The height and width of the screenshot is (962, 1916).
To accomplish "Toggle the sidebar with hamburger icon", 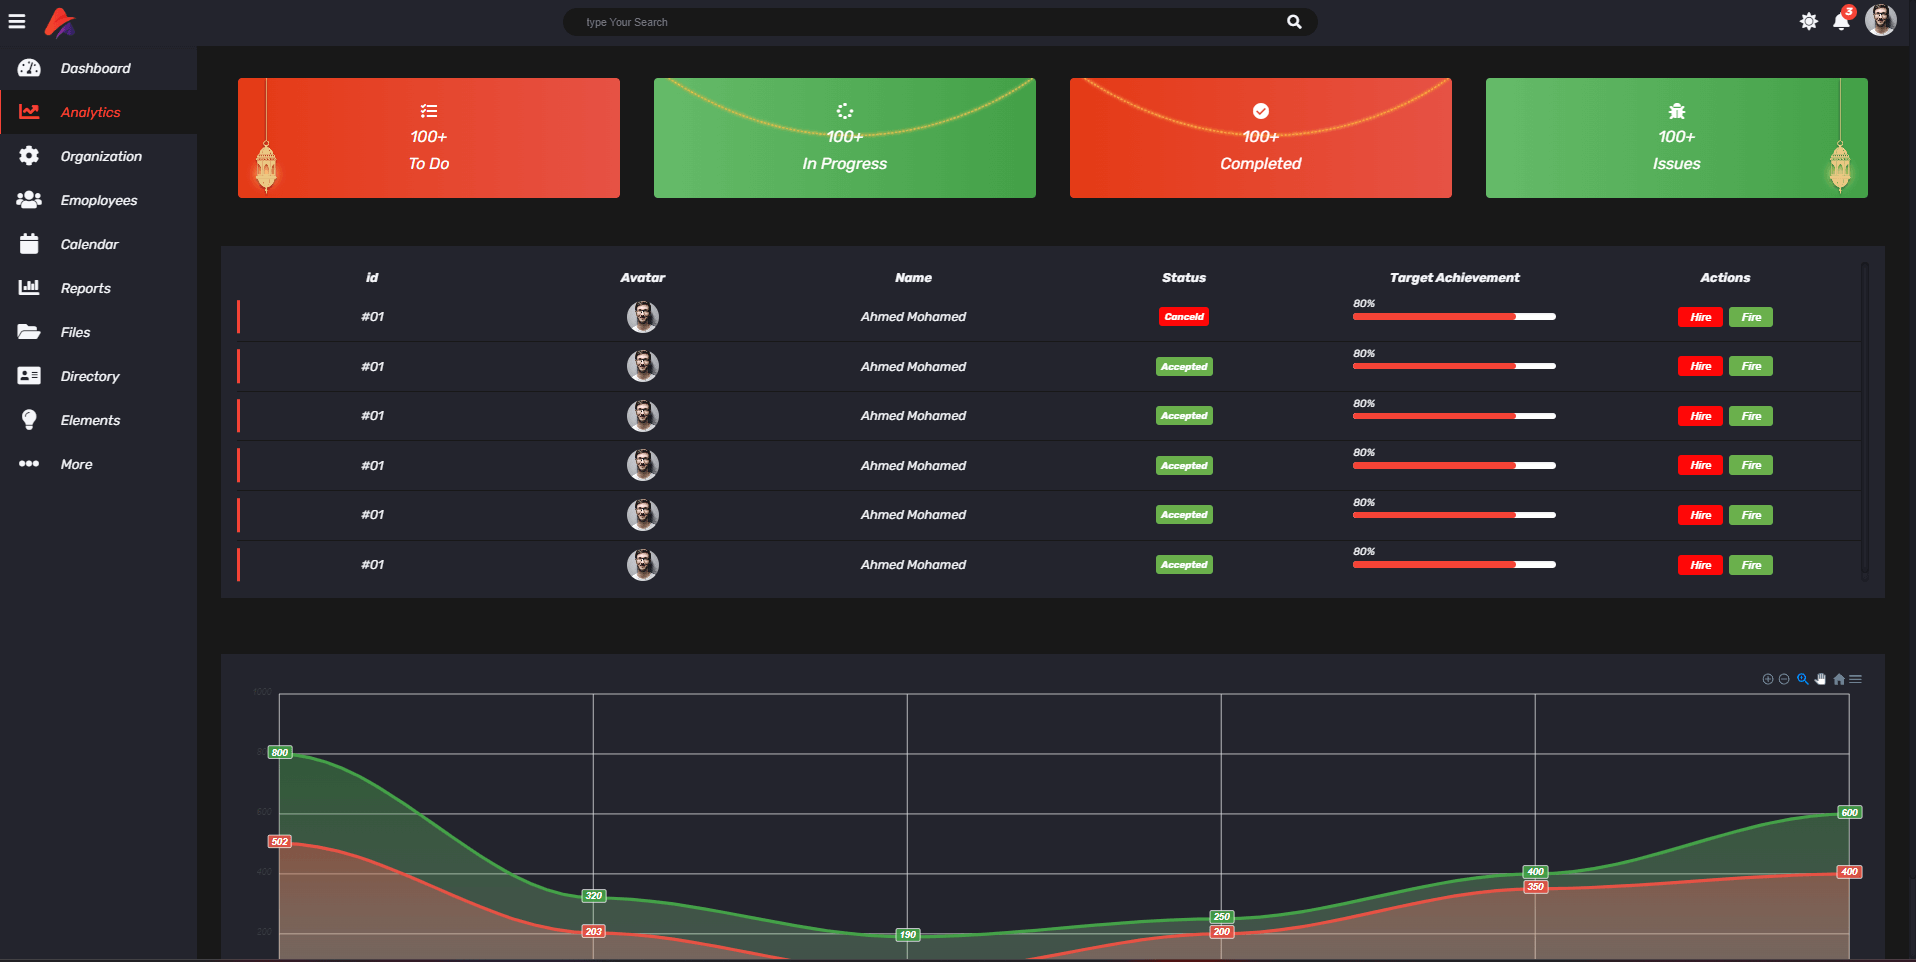I will click(17, 22).
